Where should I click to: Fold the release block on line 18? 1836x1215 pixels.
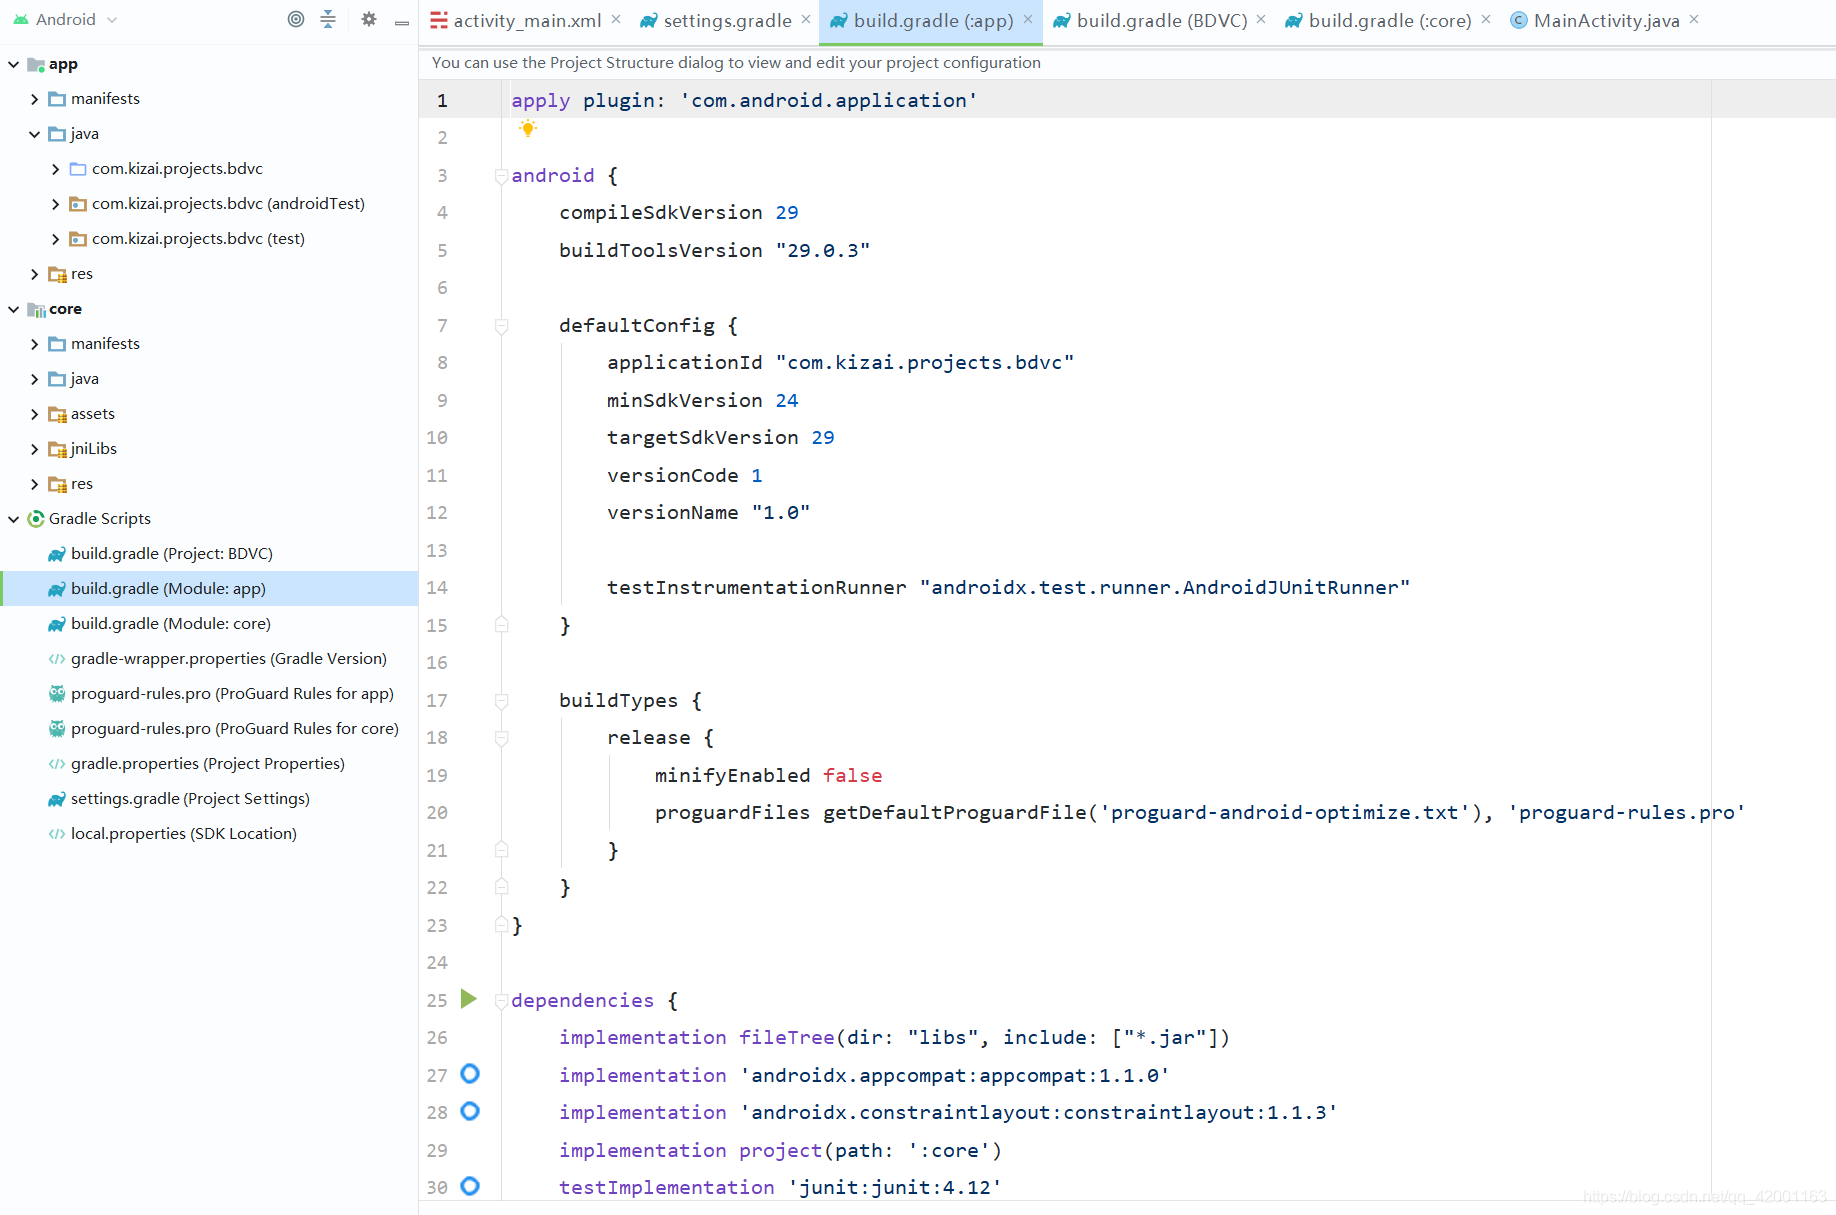coord(501,738)
